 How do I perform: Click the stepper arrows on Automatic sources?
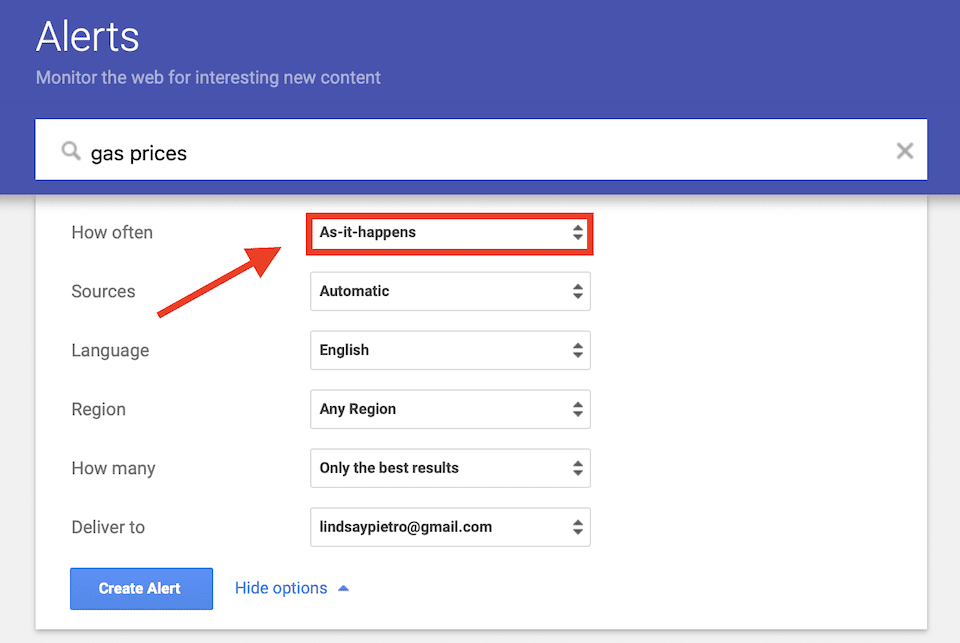577,292
